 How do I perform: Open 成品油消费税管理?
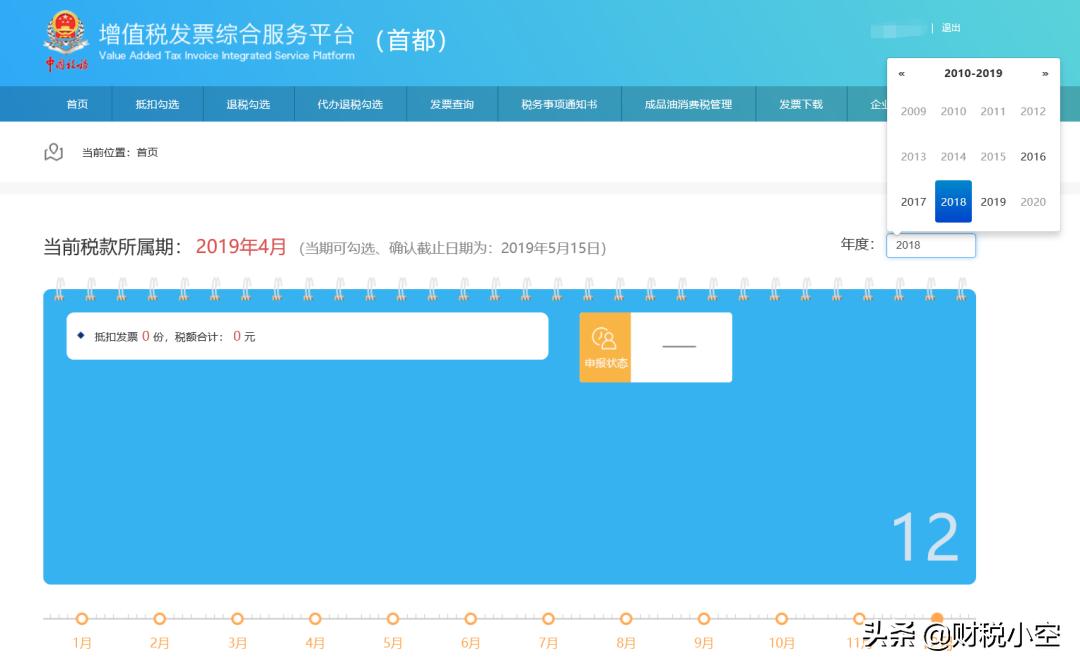pyautogui.click(x=688, y=104)
